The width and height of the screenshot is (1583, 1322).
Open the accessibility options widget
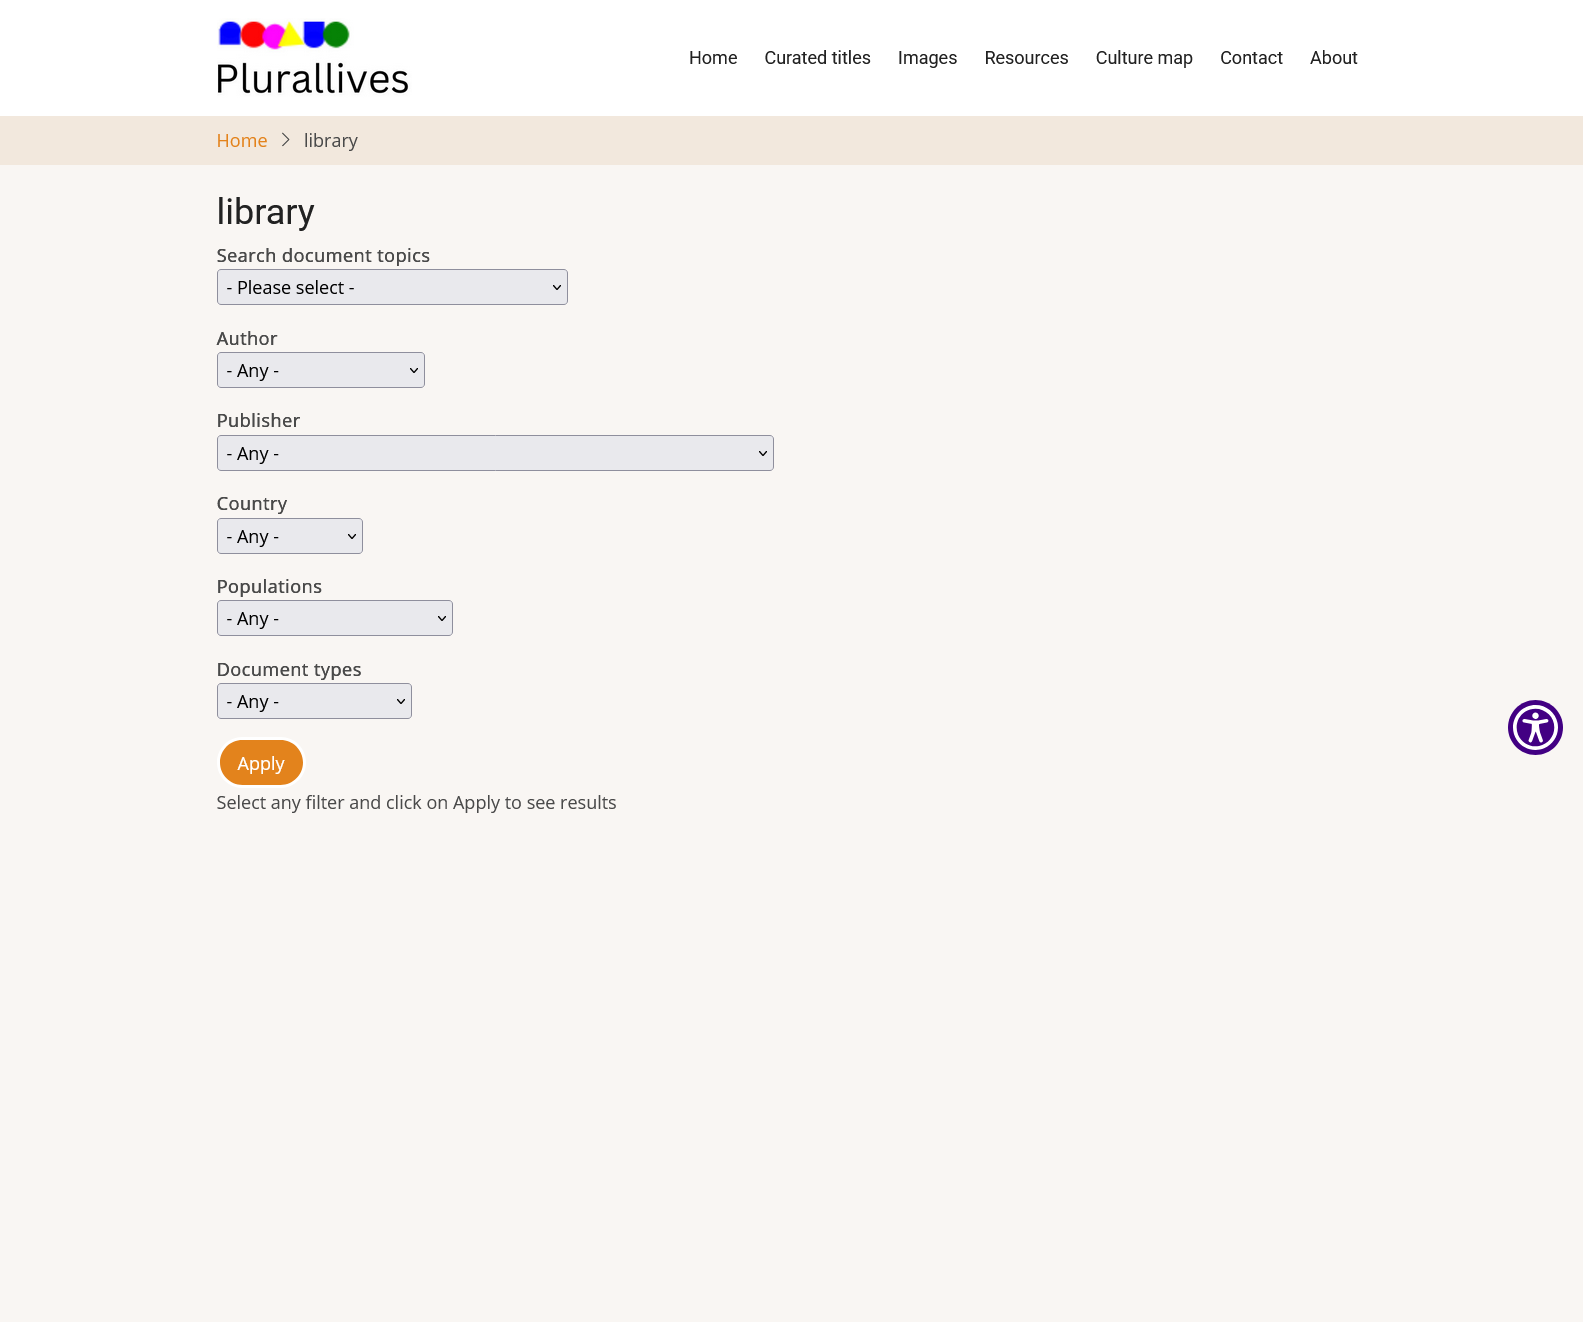[x=1535, y=727]
